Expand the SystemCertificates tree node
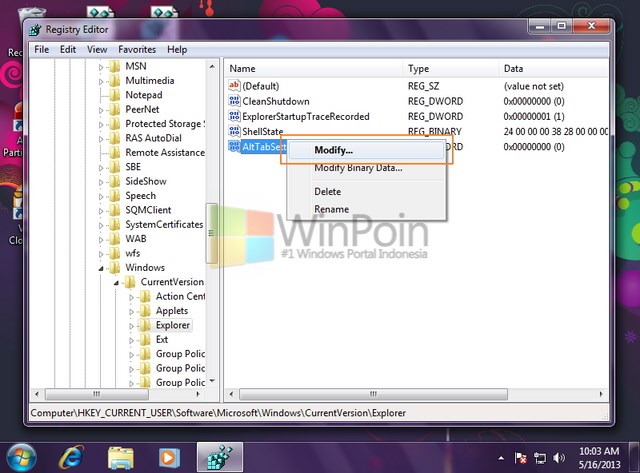640x473 pixels. click(x=101, y=225)
